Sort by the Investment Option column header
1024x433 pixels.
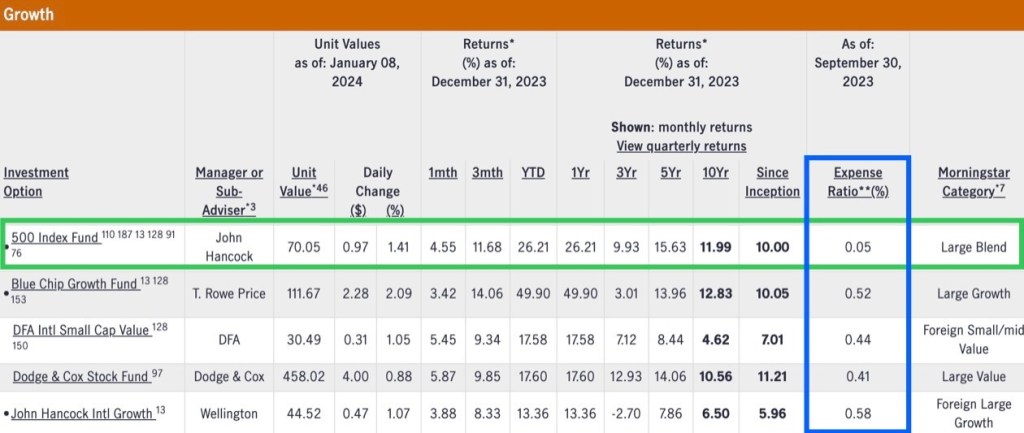pyautogui.click(x=36, y=182)
